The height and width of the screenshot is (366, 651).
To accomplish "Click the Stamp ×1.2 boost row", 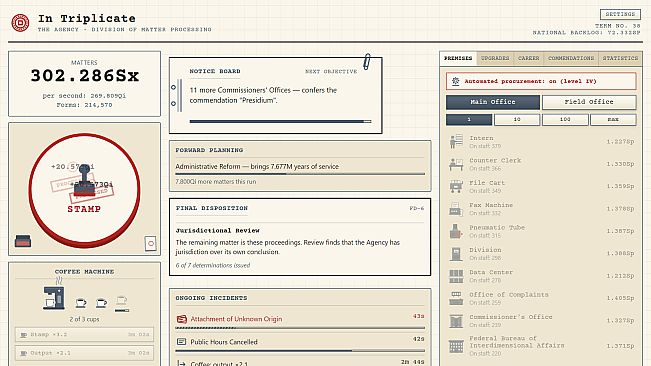I will (x=84, y=334).
